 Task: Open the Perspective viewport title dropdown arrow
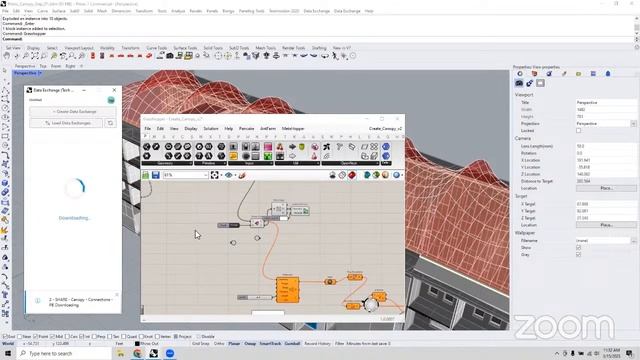click(x=40, y=73)
